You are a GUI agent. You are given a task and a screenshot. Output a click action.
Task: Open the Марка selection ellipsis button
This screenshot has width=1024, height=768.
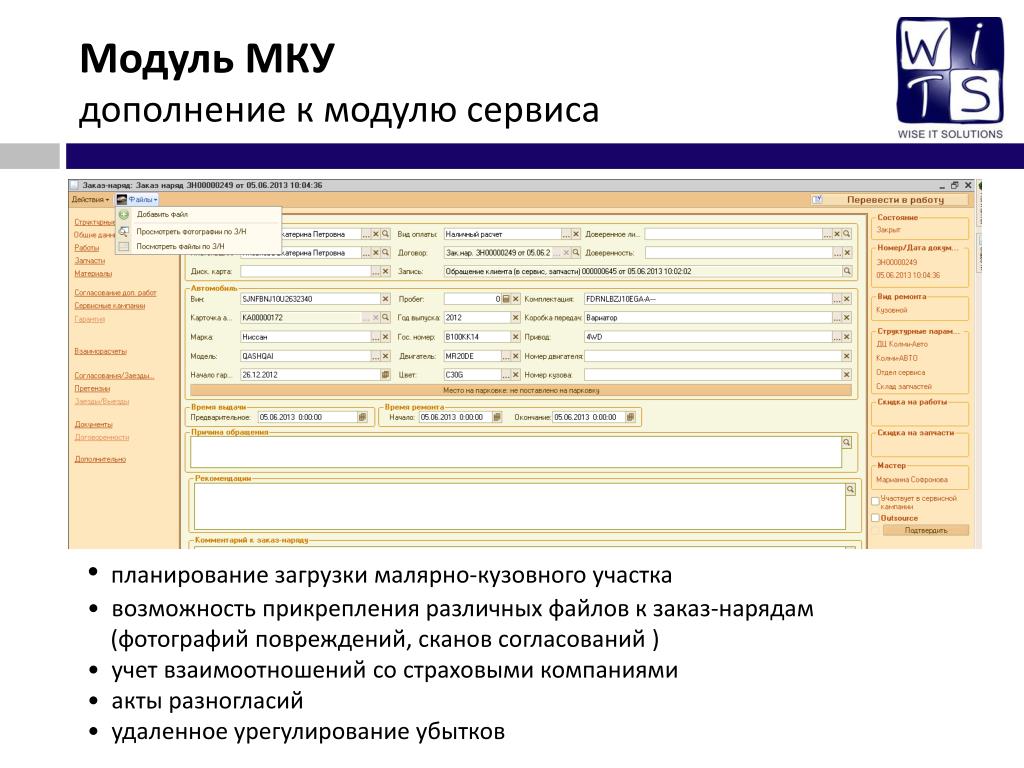(376, 337)
